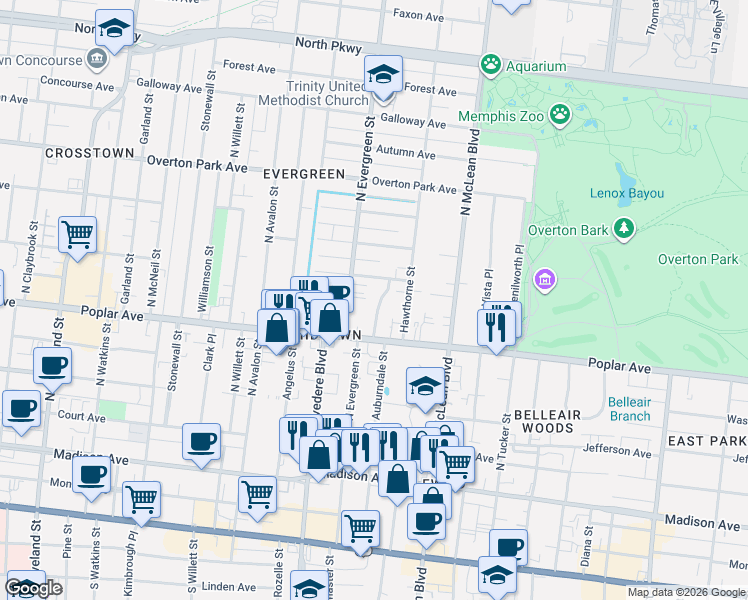Select the shopping bag marker on Madison Ave left cluster
This screenshot has width=748, height=600.
click(x=319, y=455)
